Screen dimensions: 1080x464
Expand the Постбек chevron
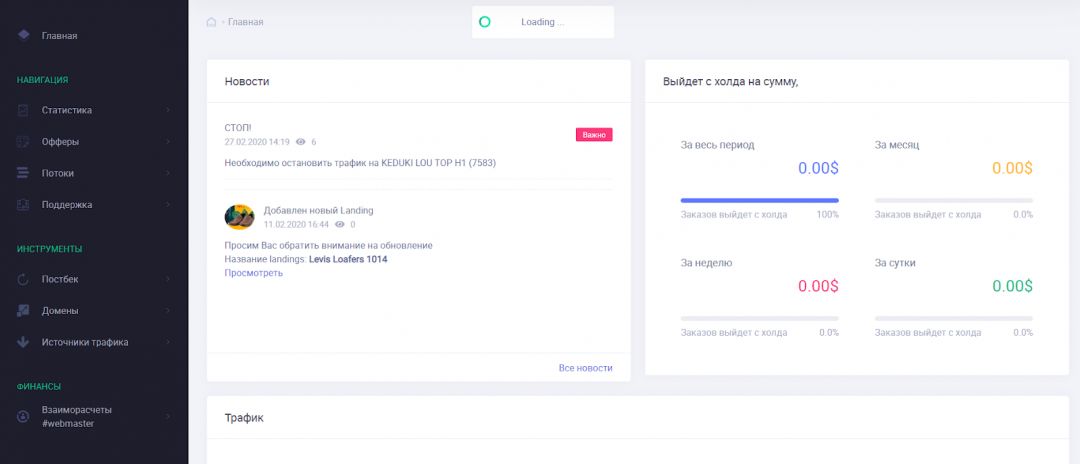click(168, 280)
